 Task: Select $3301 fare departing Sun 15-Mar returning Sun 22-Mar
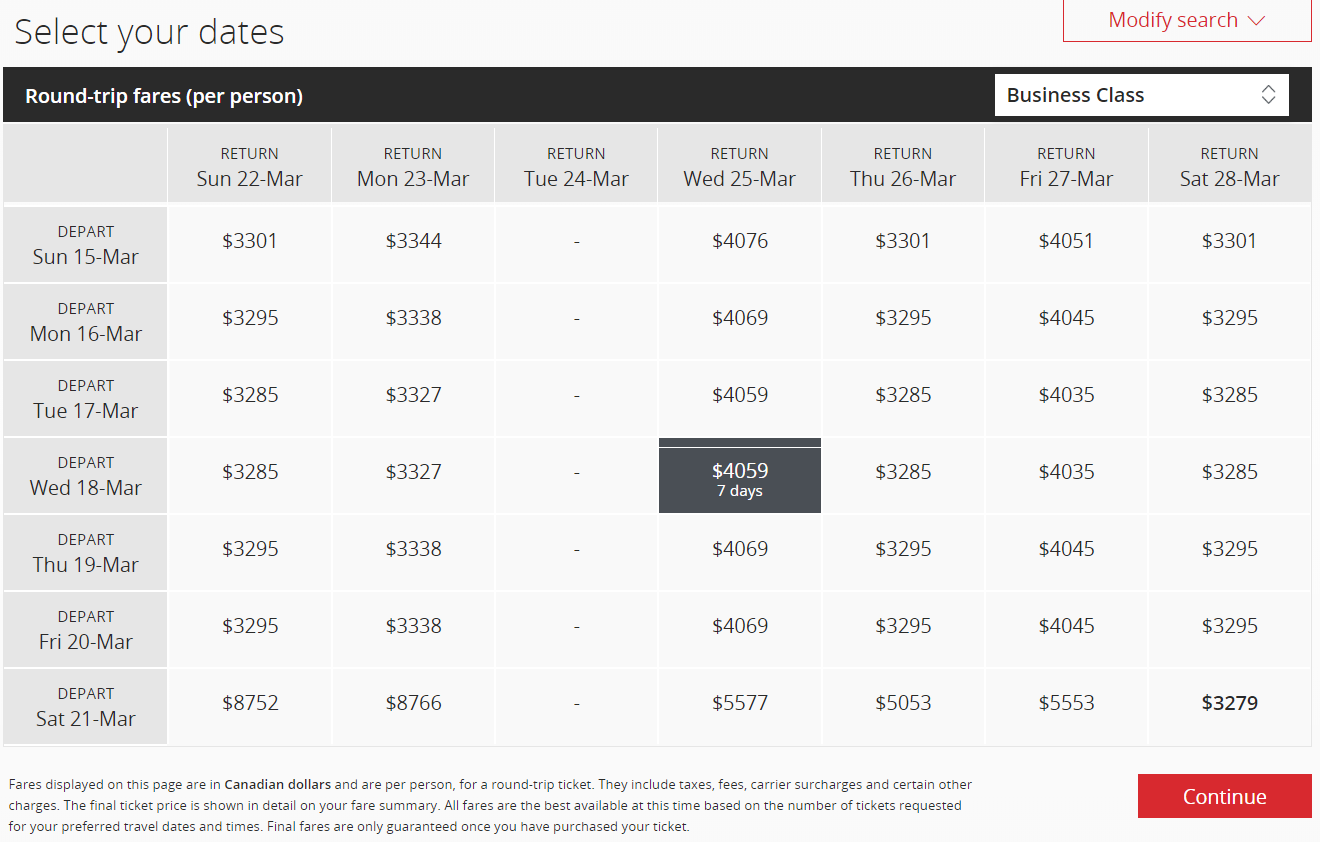250,241
